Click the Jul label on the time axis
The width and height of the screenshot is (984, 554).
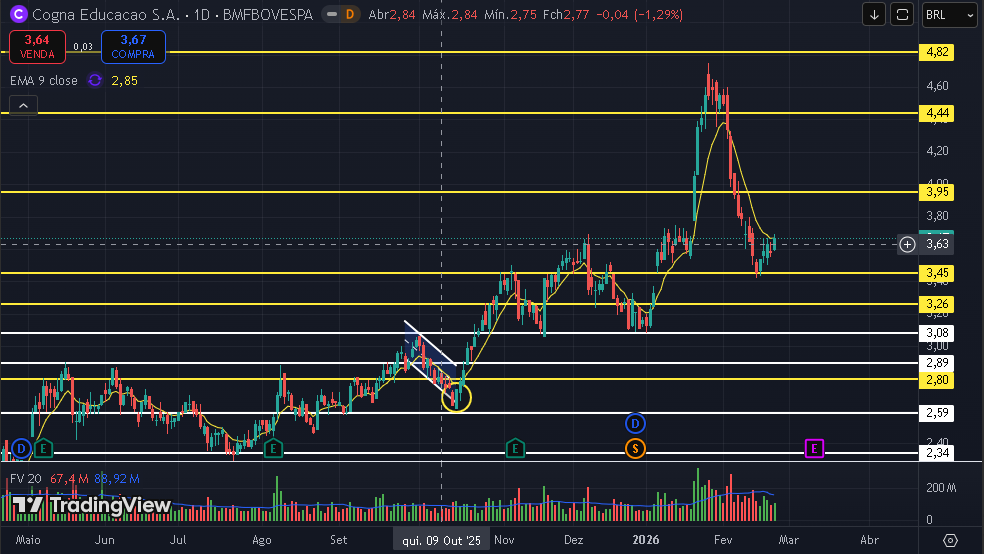tap(178, 540)
